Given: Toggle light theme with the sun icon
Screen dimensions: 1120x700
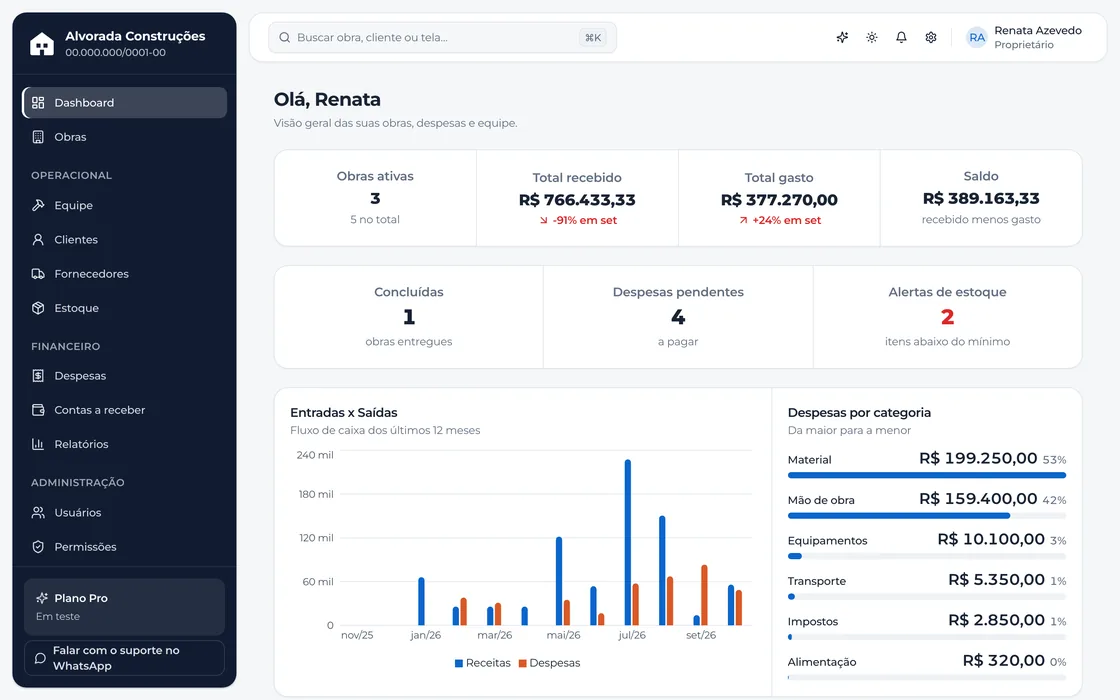Looking at the screenshot, I should click(871, 37).
